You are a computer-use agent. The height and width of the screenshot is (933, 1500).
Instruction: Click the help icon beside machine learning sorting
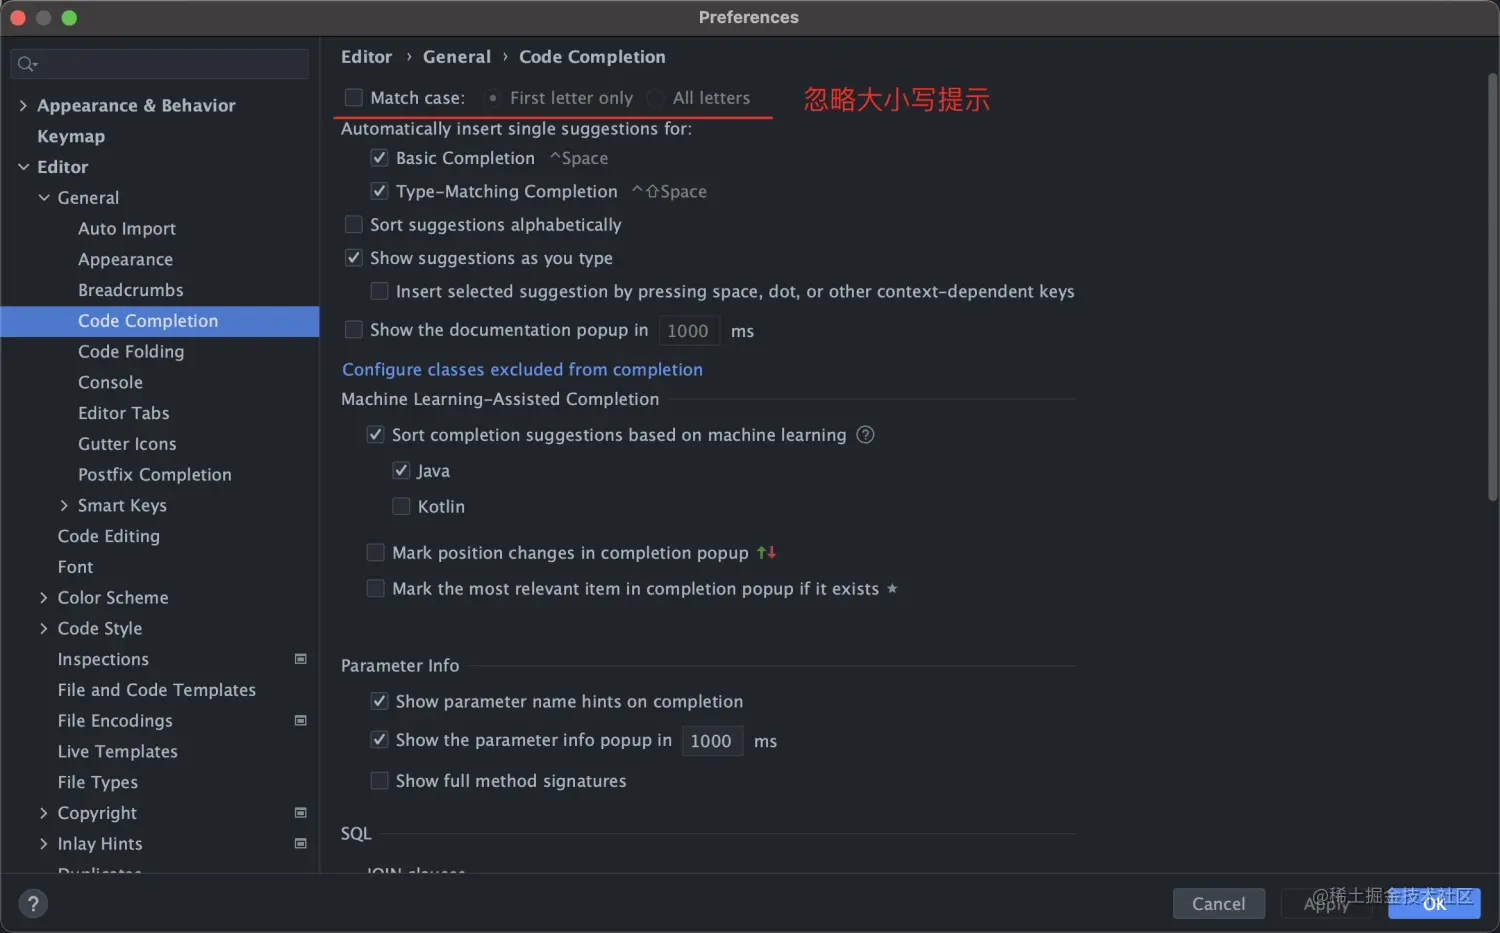866,435
